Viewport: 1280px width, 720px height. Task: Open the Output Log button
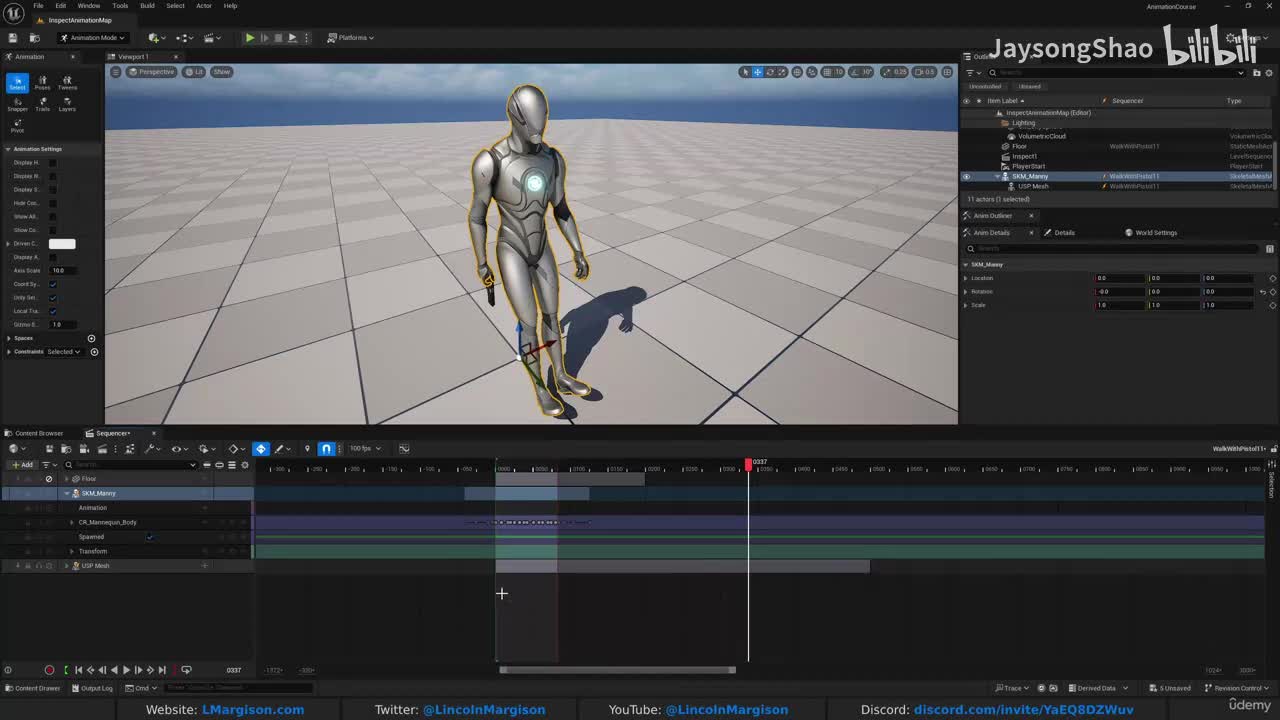[x=96, y=688]
